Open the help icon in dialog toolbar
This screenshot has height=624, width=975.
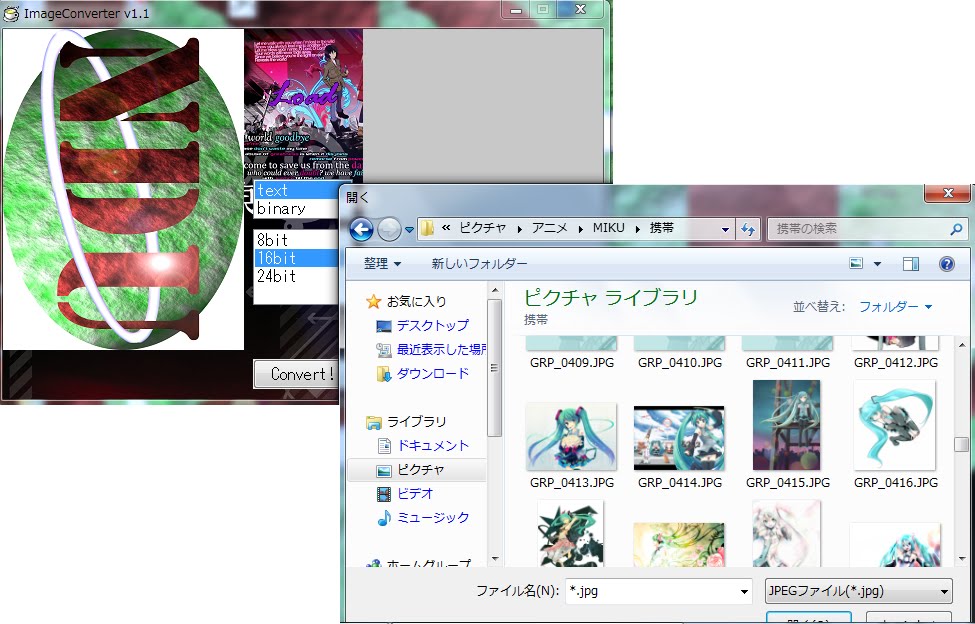pos(946,264)
